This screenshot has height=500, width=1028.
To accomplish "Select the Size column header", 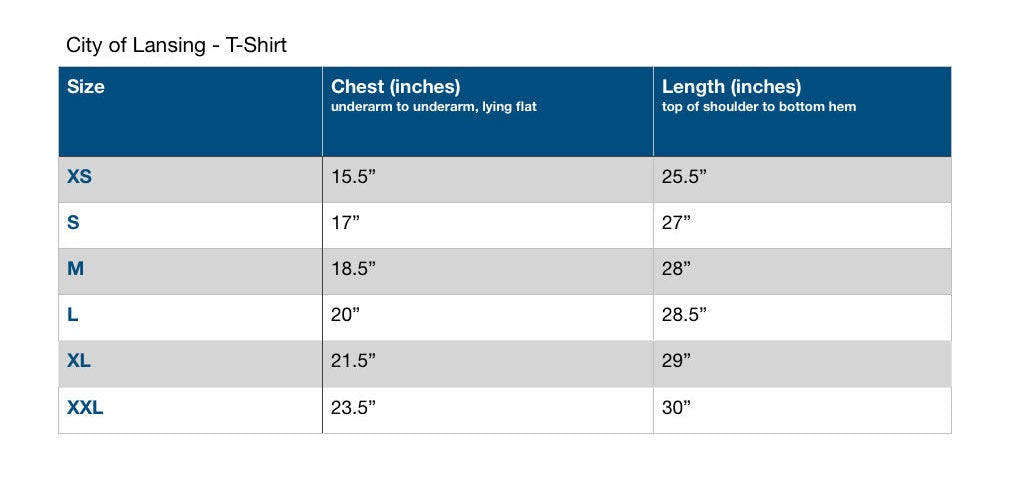I will coord(191,111).
